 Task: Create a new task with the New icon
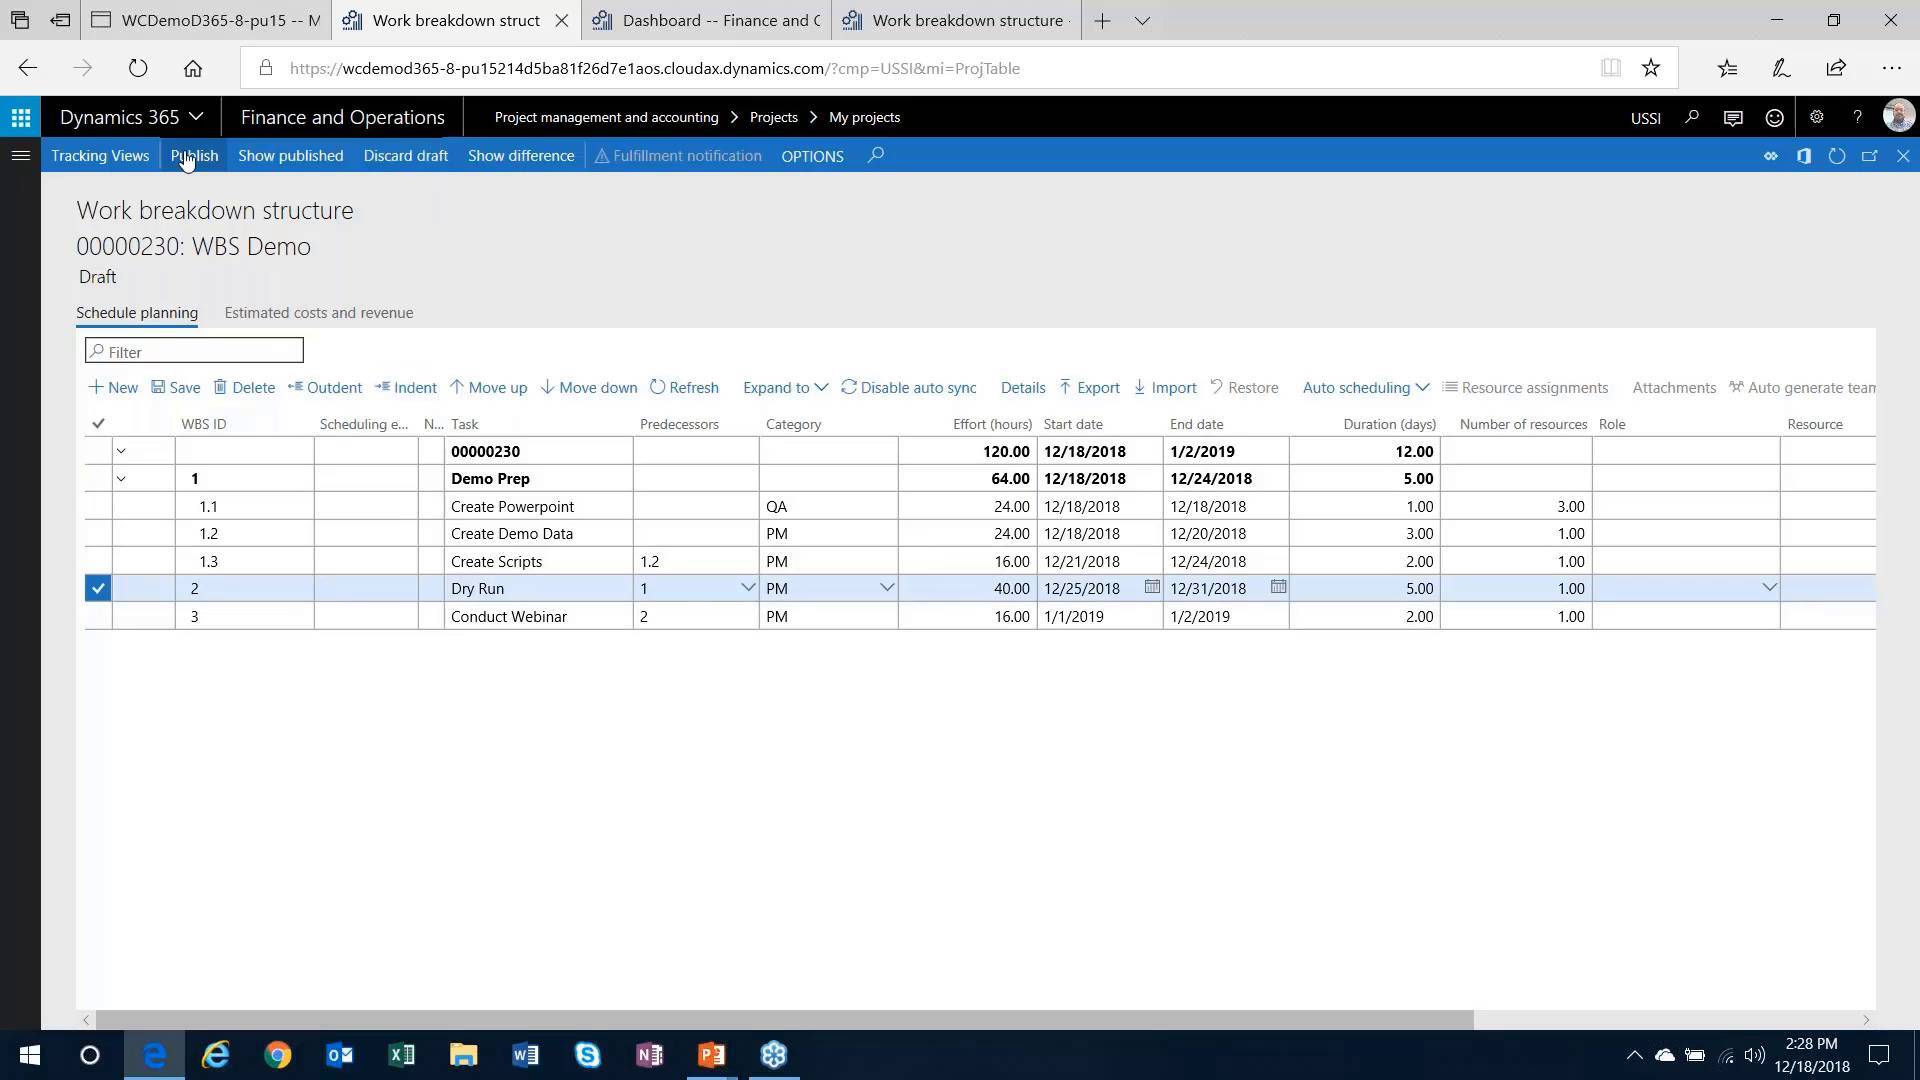(112, 387)
